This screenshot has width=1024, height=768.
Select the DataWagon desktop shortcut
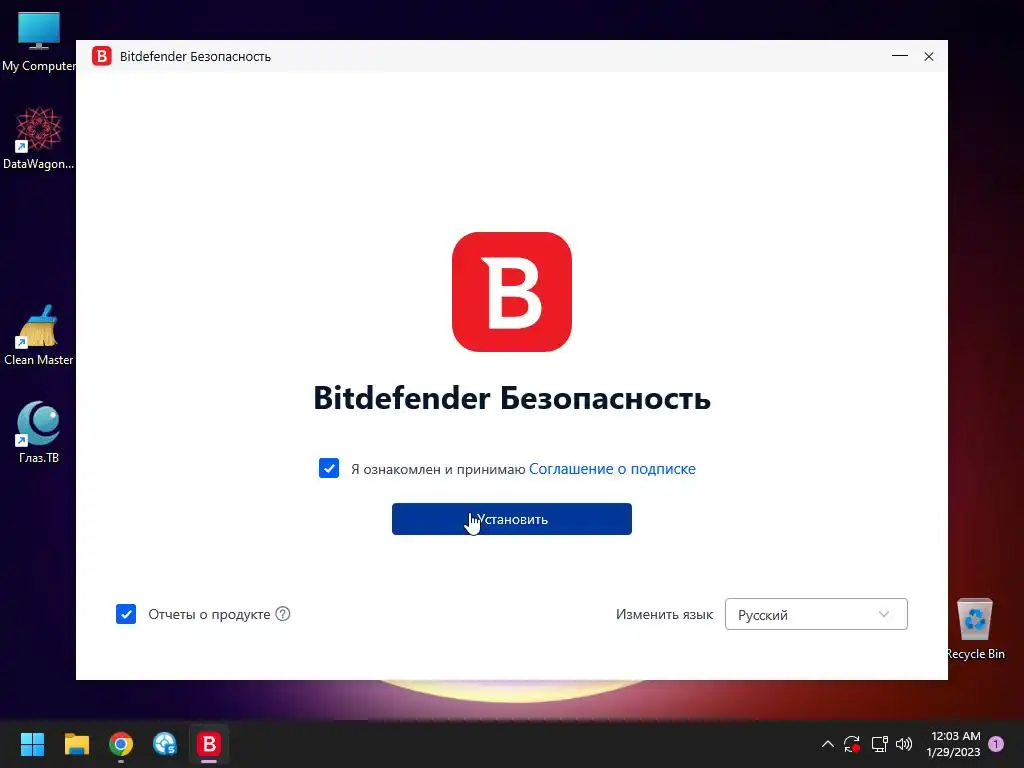39,139
